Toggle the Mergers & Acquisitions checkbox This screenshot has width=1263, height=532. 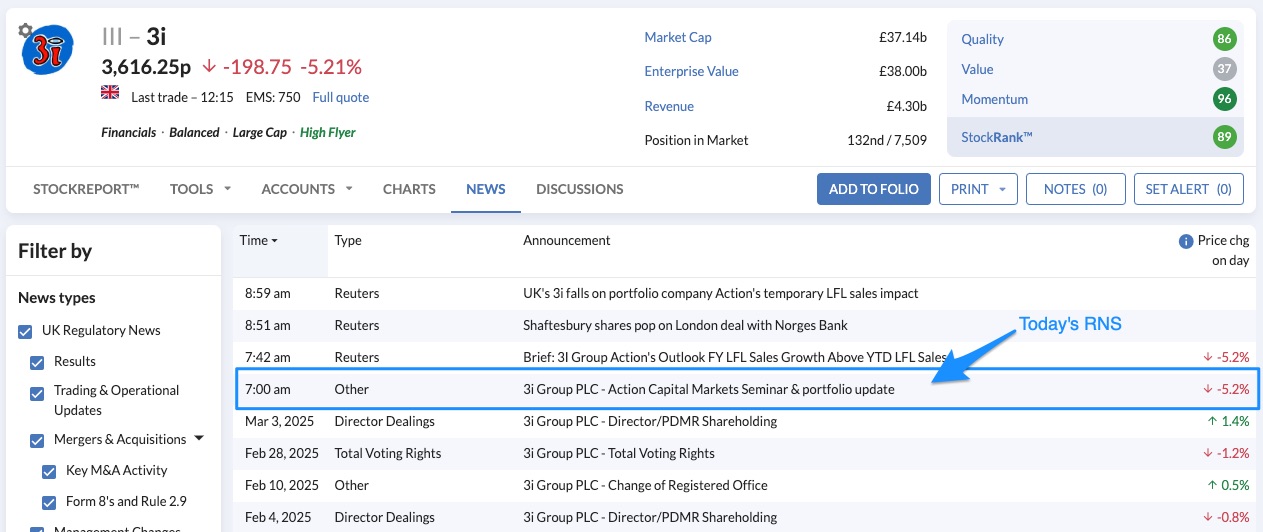[38, 440]
